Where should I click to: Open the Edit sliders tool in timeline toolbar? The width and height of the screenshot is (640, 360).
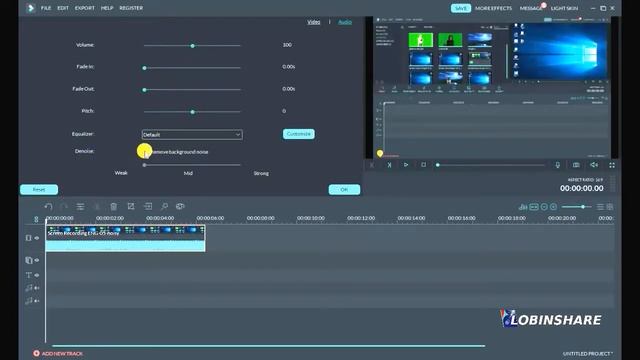80,207
